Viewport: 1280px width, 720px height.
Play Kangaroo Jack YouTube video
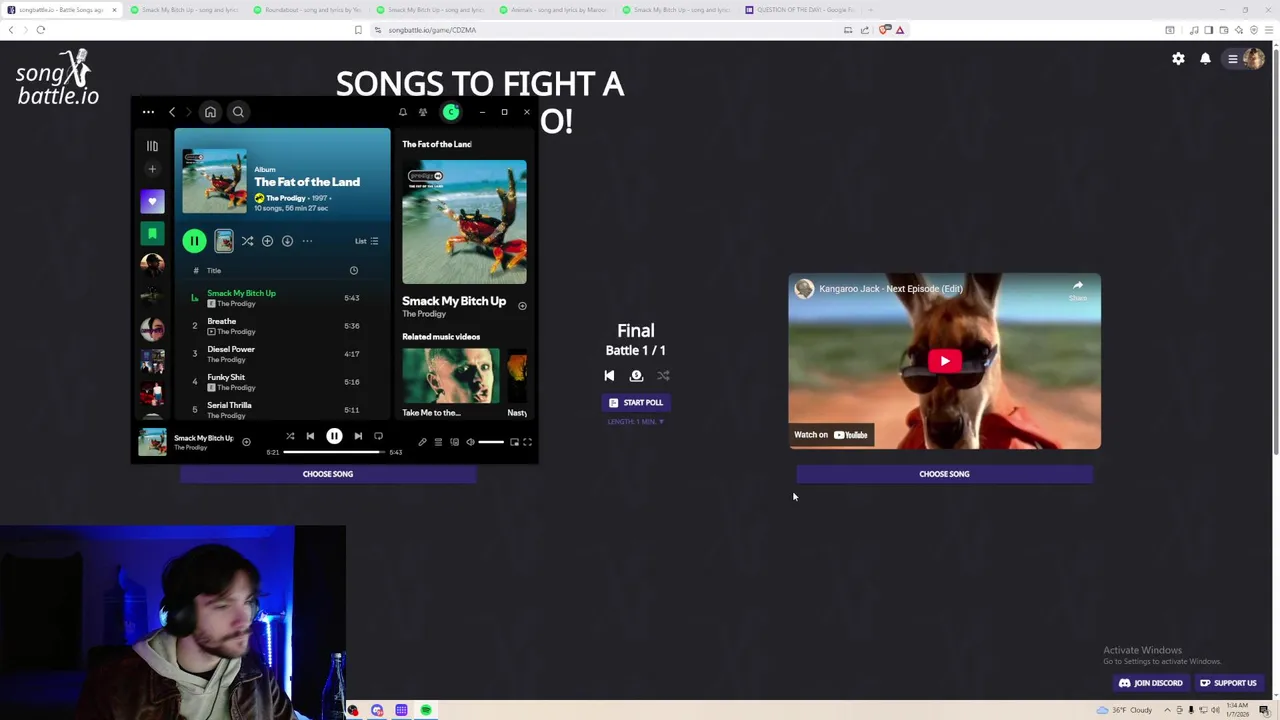[944, 361]
